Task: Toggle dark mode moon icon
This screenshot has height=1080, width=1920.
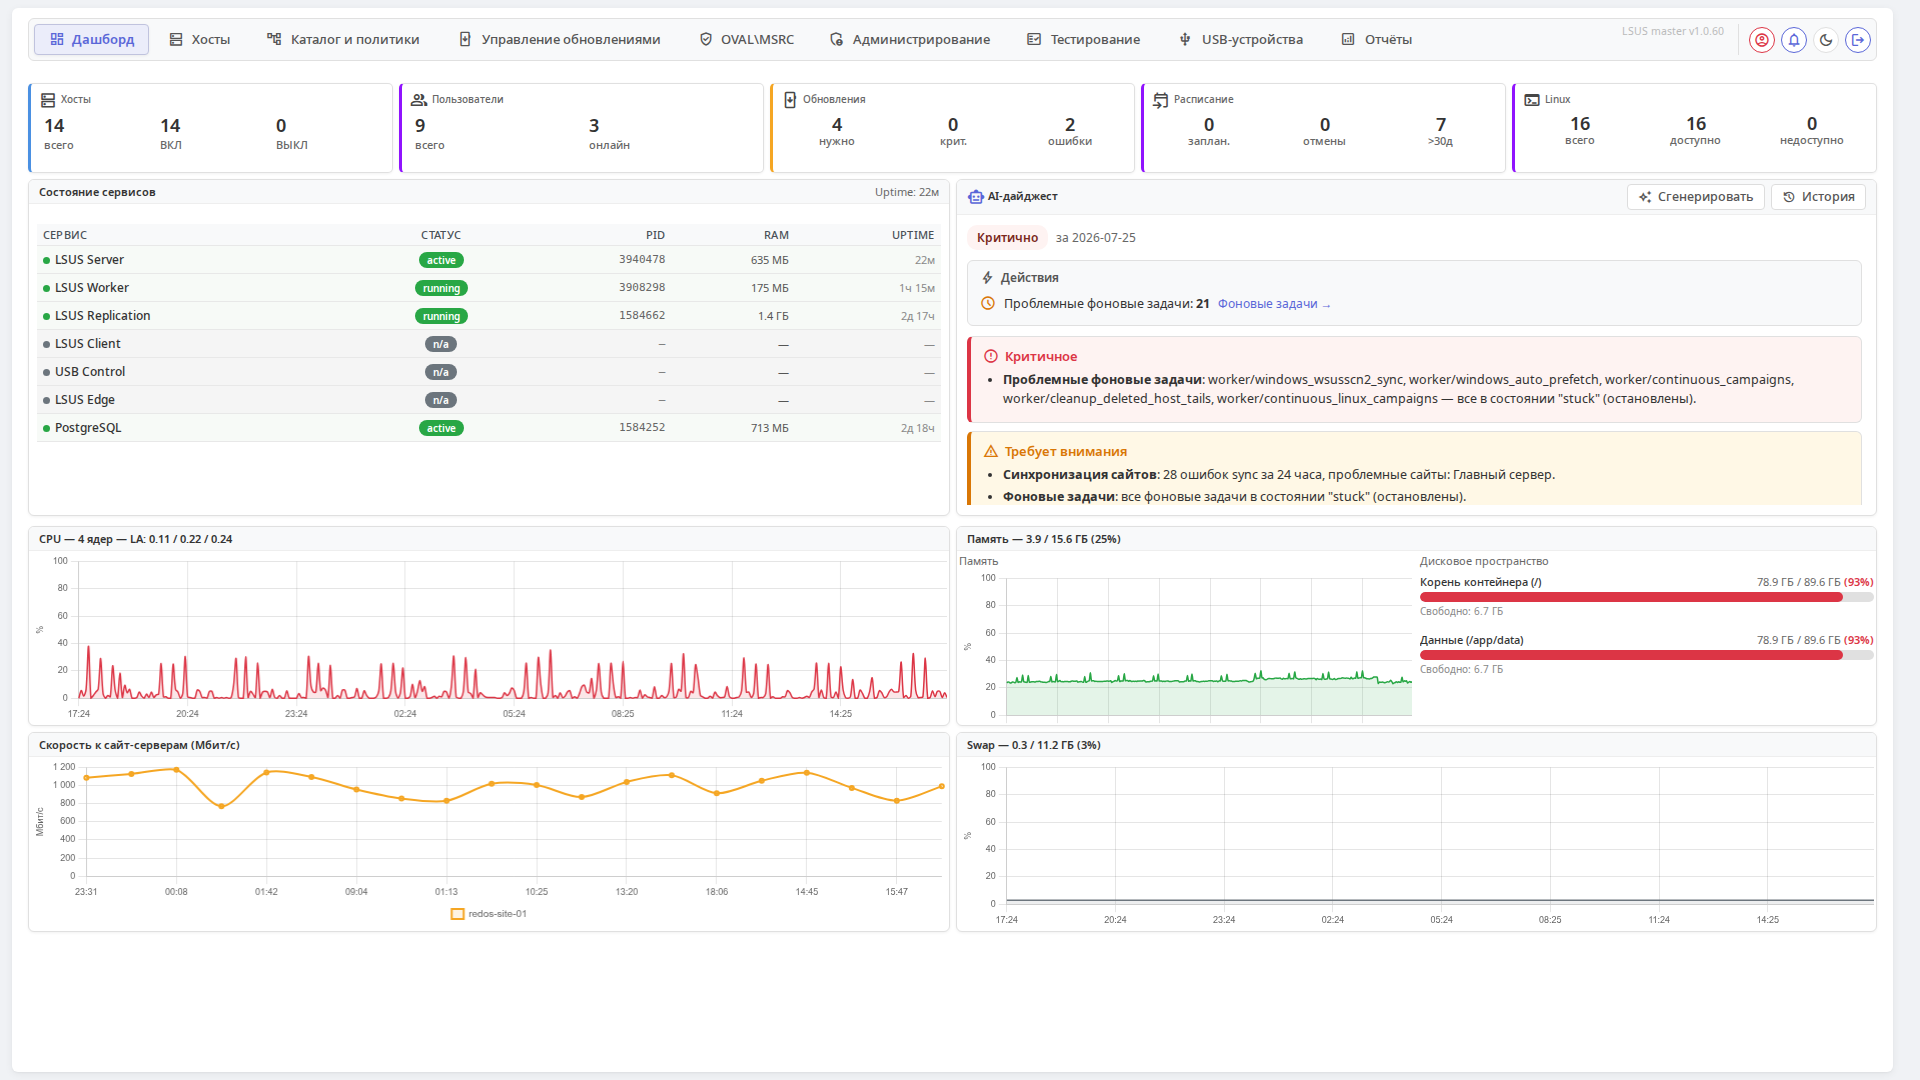Action: 1826,40
